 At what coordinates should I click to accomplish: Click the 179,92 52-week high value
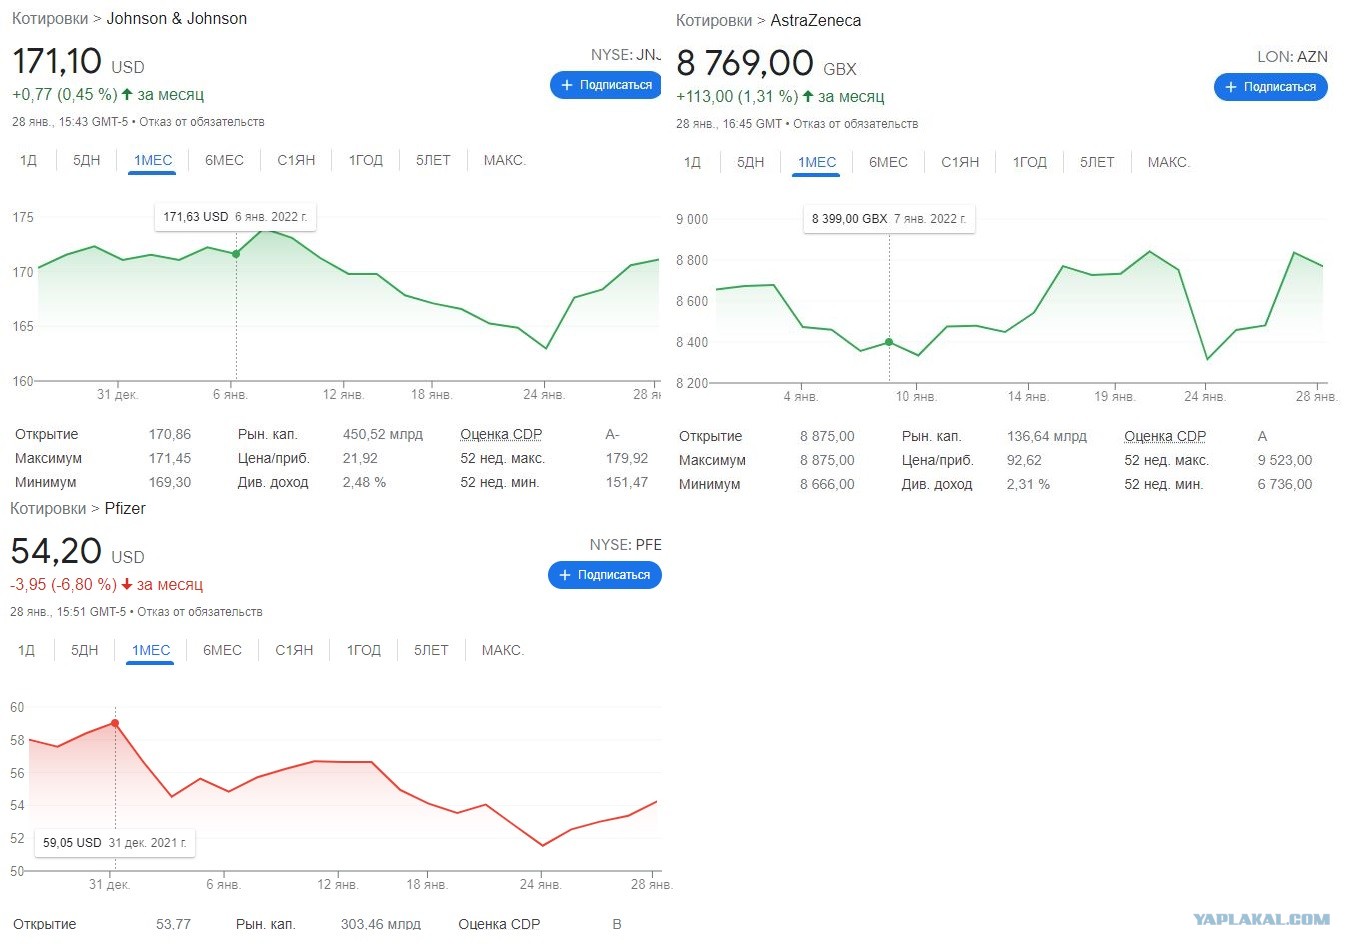coord(627,458)
